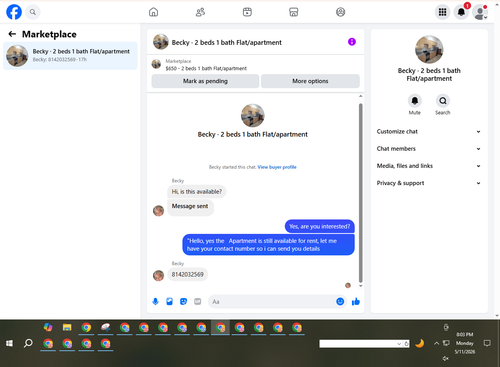Click More options button
Screen dimensions: 500x367
pos(310,81)
